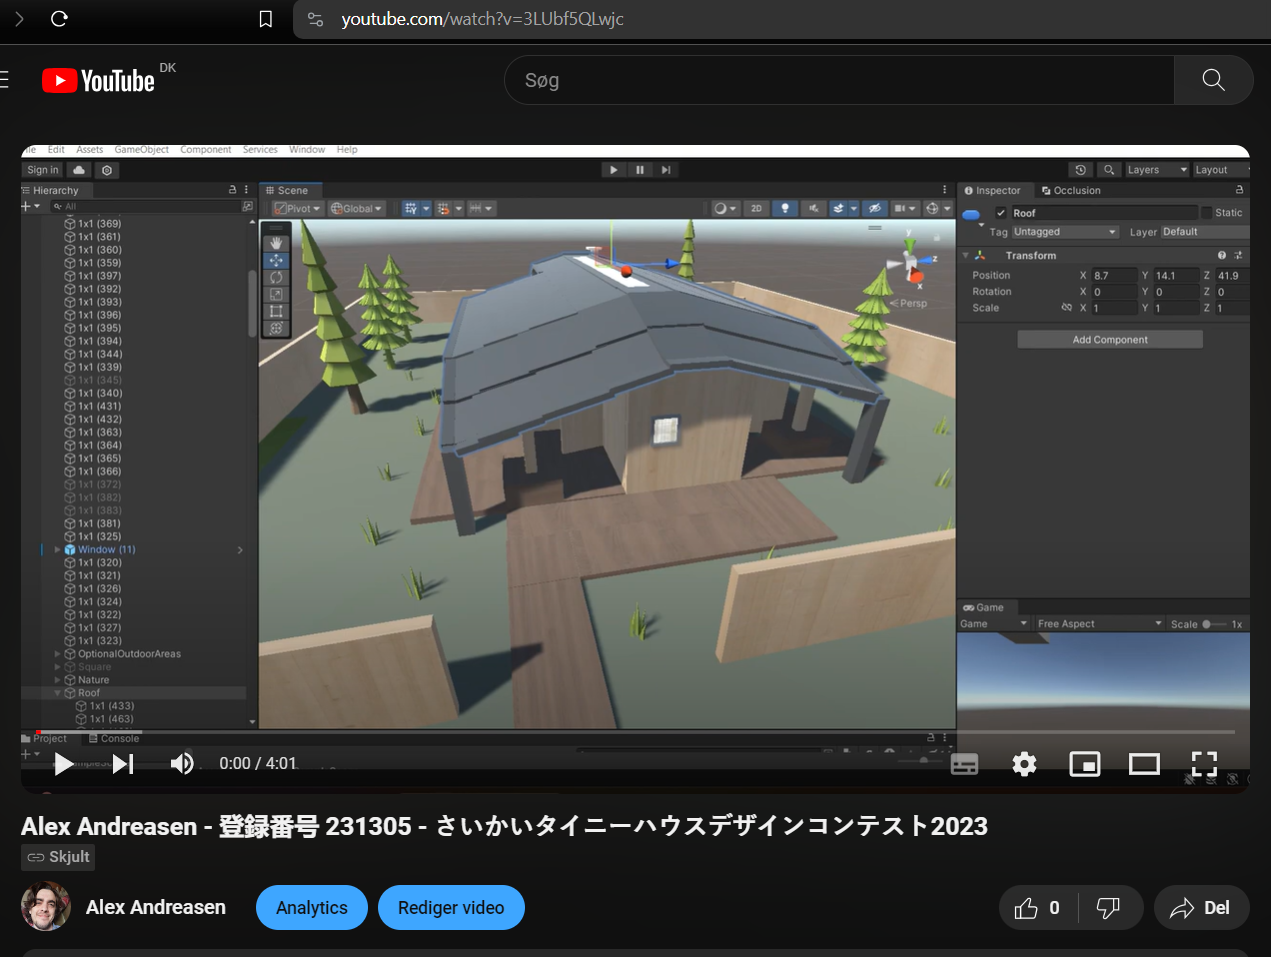Toggle 2D view mode in the Scene view
The width and height of the screenshot is (1271, 957).
pyautogui.click(x=757, y=208)
